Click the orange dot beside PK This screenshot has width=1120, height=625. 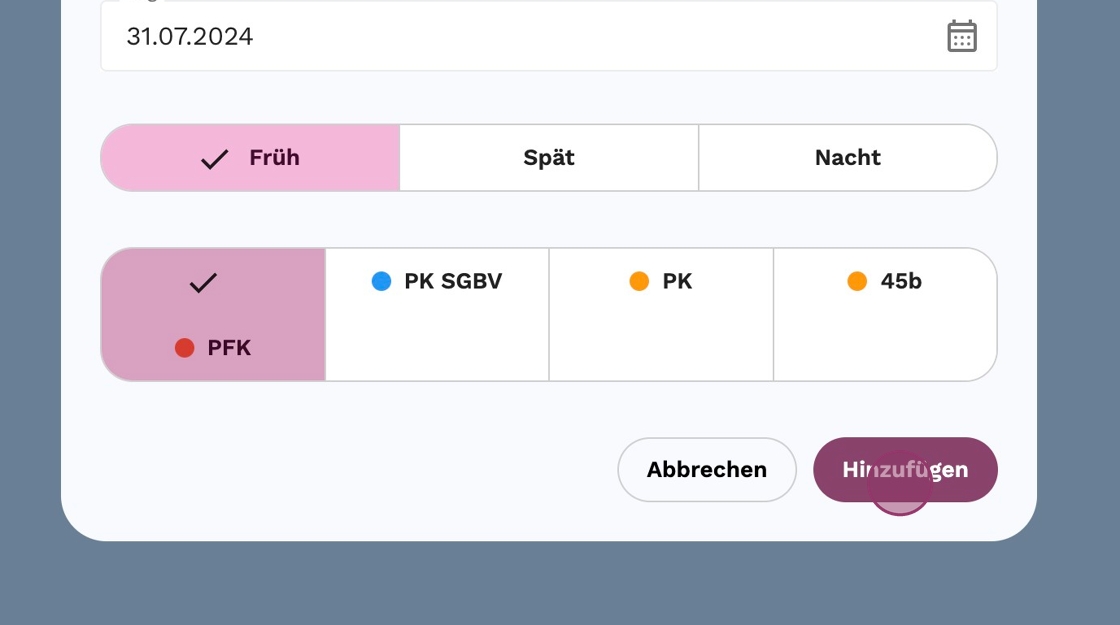pos(639,282)
